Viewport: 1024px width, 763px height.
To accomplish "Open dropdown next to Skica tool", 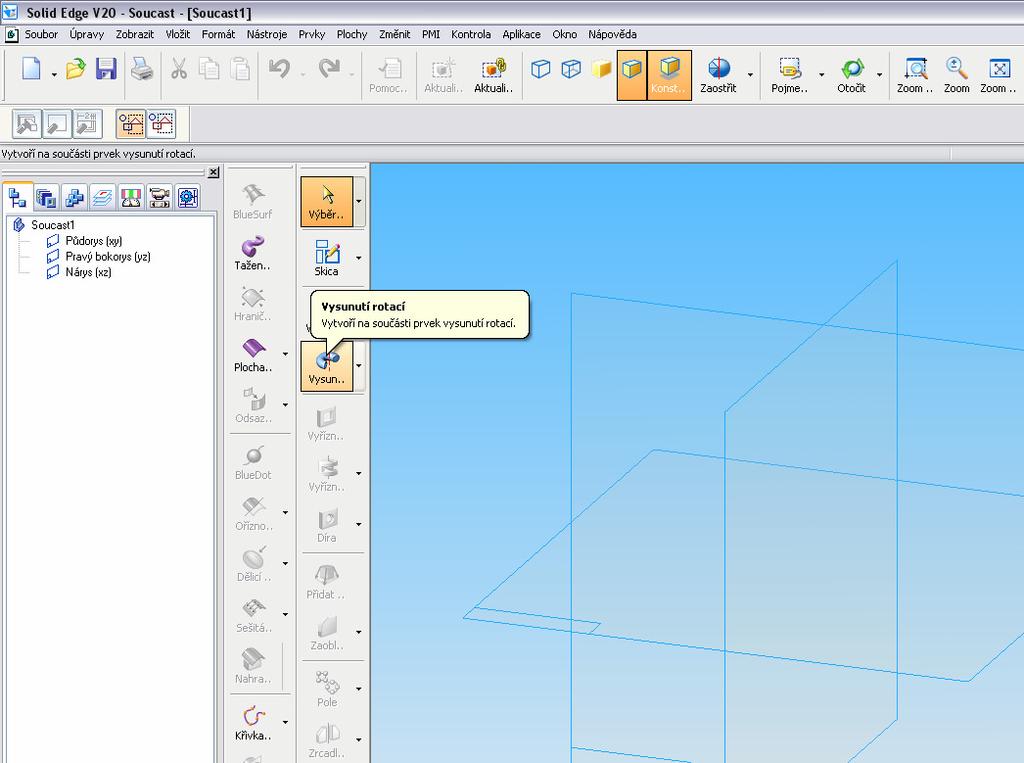I will coord(359,259).
